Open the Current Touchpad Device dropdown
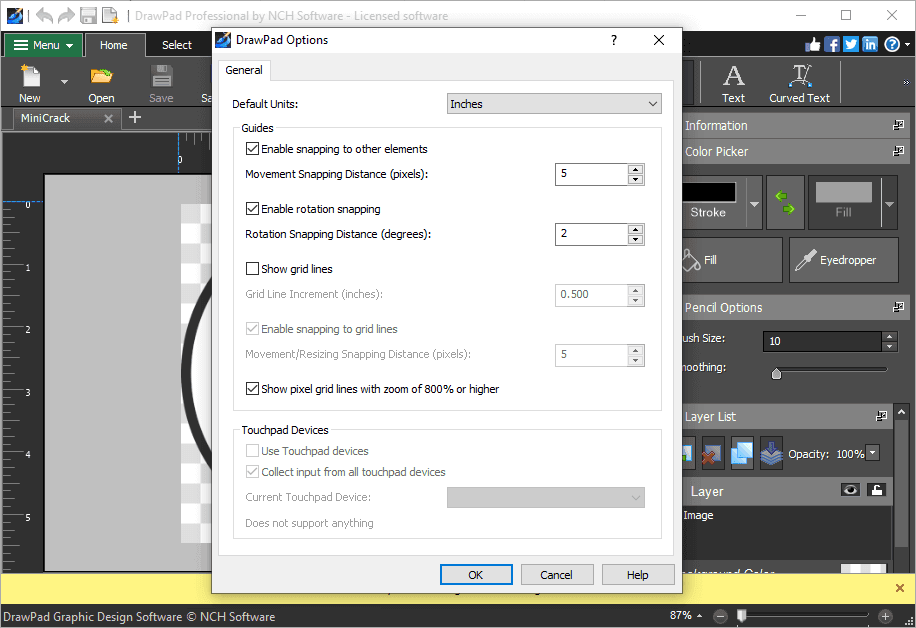916x628 pixels. (x=546, y=498)
